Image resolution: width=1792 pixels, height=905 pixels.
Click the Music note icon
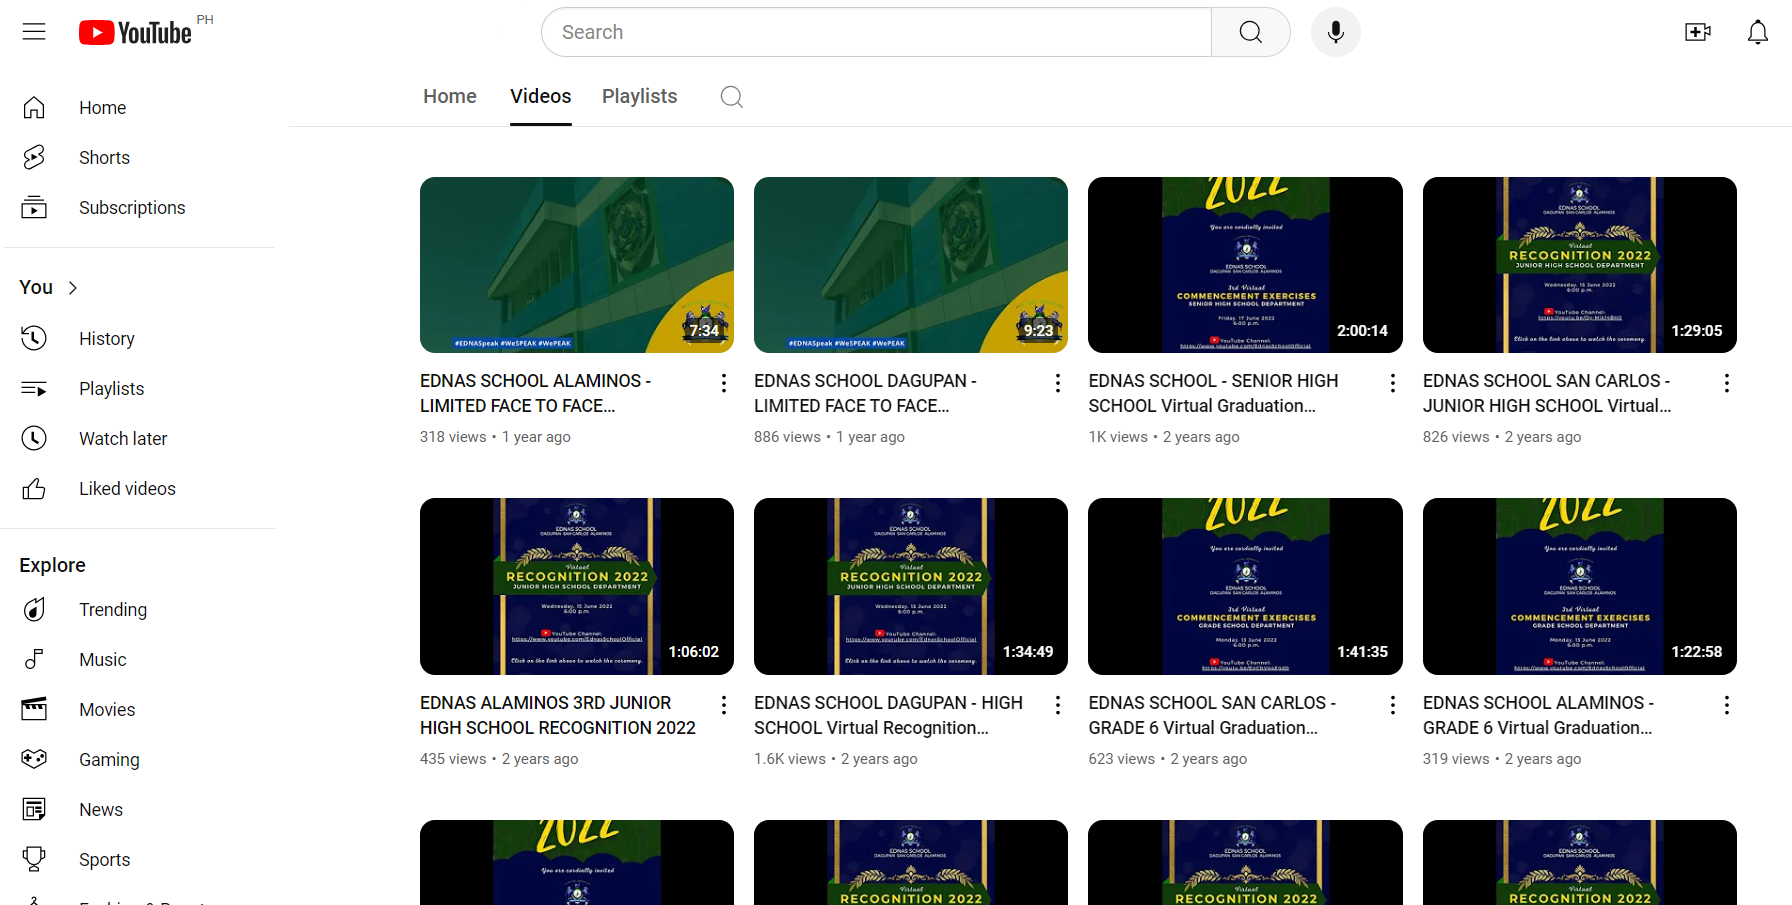34,660
